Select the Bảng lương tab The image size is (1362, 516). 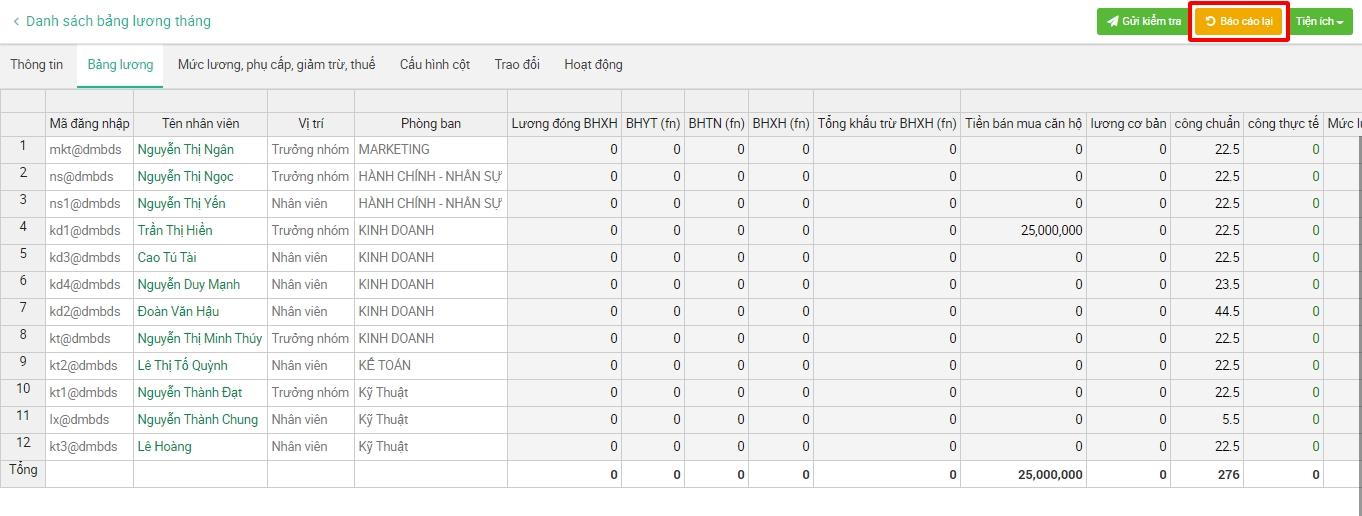coord(120,65)
